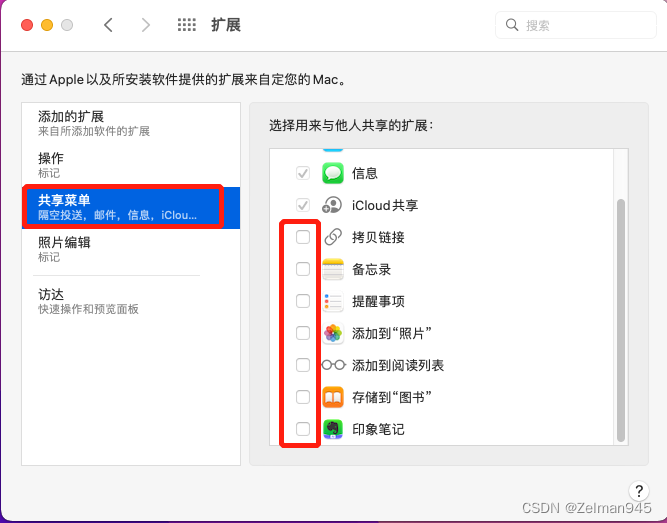Click the extensions list vertical scrollbar
This screenshot has height=523, width=667.
[x=621, y=320]
